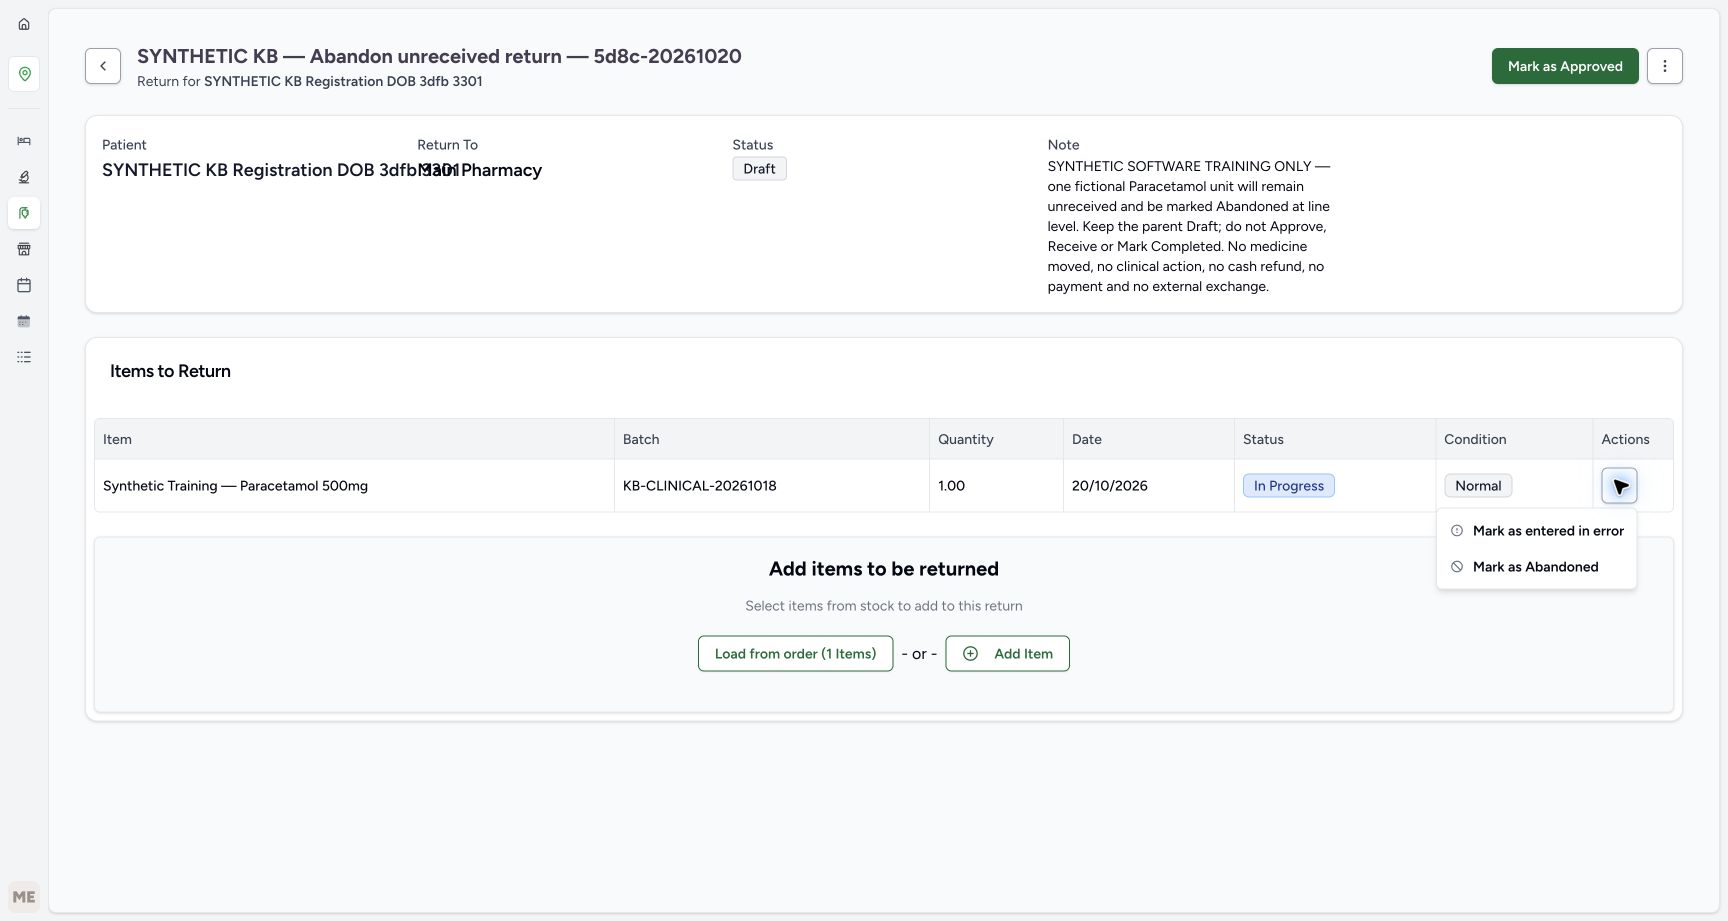Click the Draft status badge
This screenshot has height=921, width=1728.
point(759,169)
